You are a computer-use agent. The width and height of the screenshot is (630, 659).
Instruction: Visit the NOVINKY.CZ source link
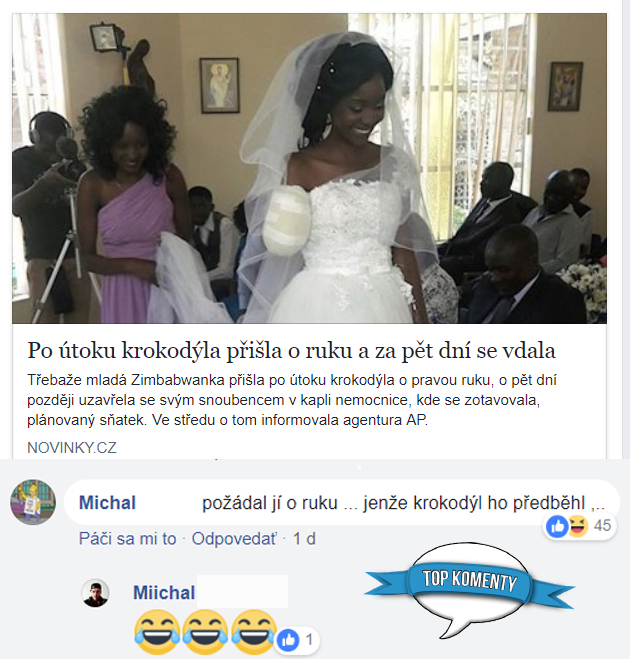pyautogui.click(x=72, y=448)
